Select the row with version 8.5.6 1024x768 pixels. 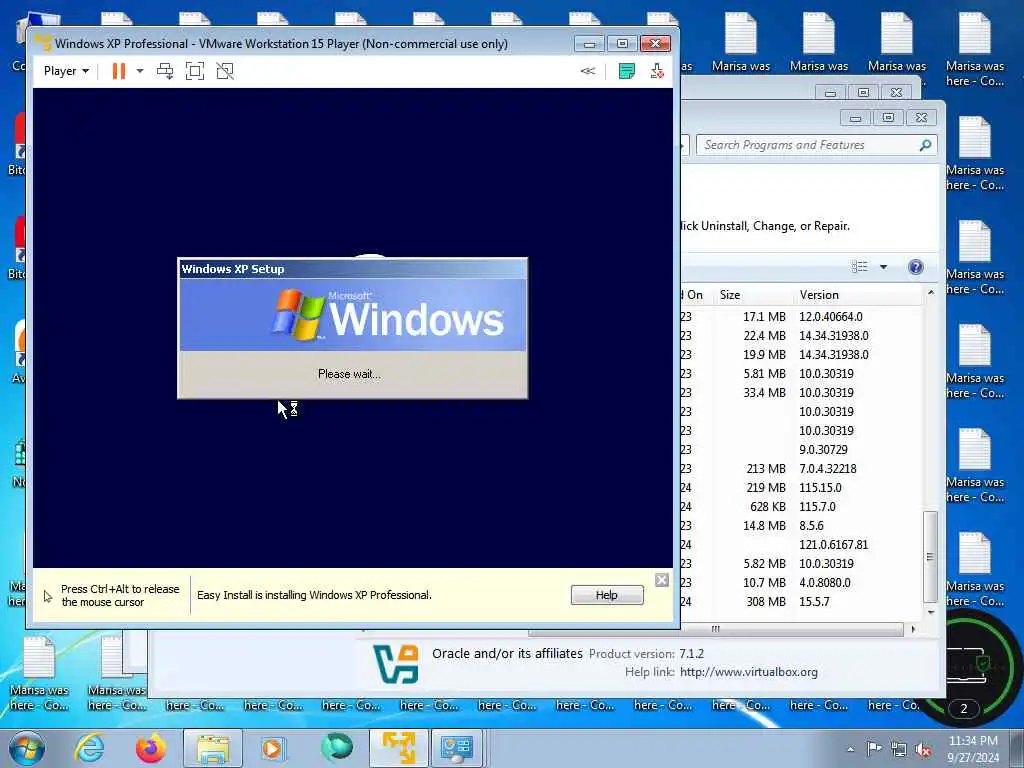(801, 525)
